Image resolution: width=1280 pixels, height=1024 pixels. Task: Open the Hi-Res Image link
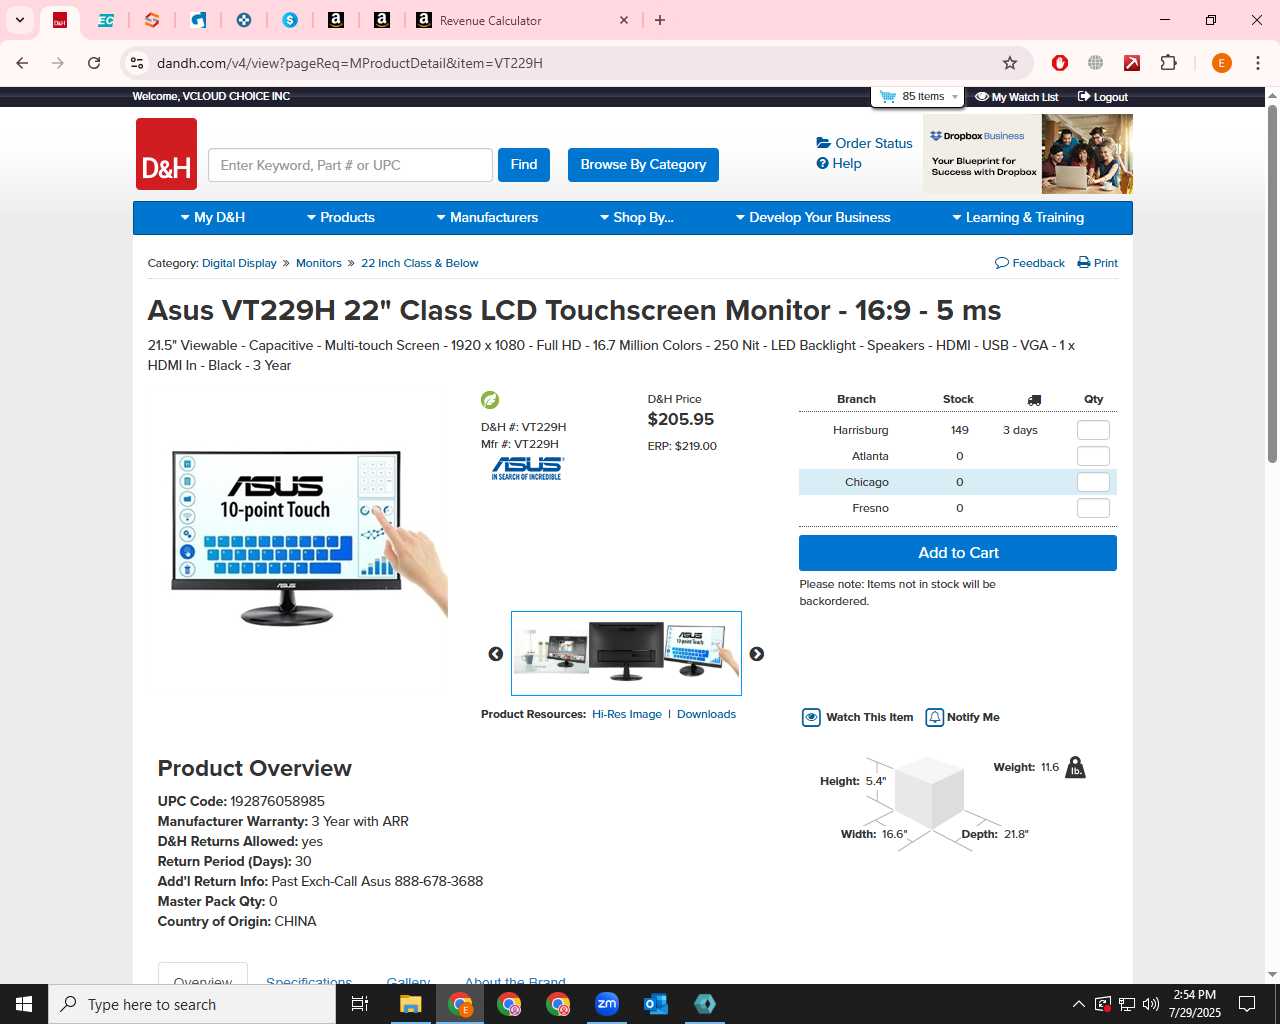click(627, 714)
